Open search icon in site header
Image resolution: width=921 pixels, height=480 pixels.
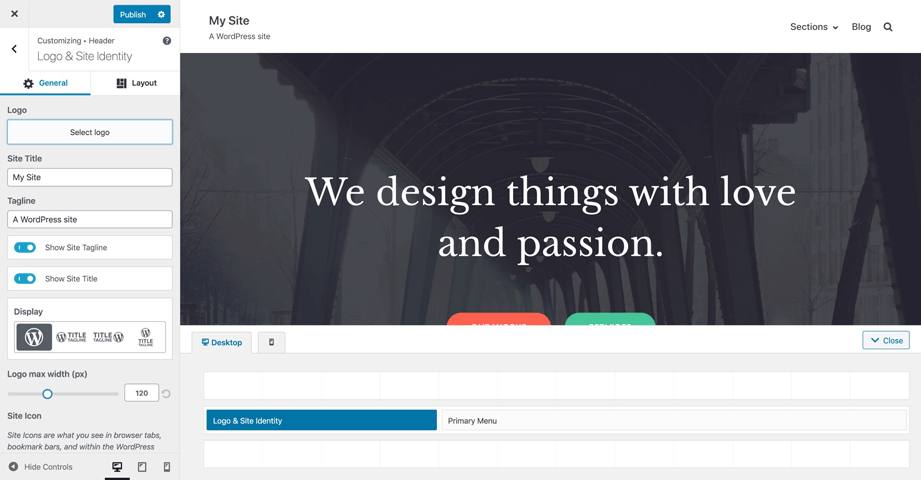pos(888,27)
